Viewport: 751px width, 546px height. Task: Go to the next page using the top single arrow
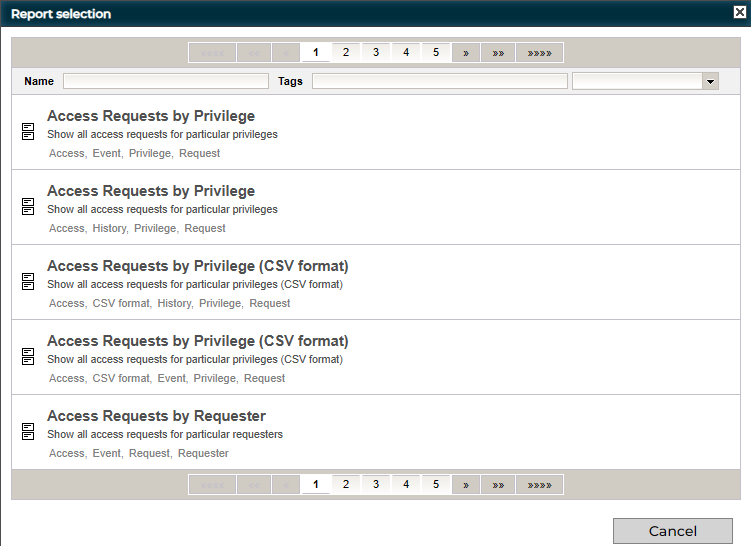[466, 53]
